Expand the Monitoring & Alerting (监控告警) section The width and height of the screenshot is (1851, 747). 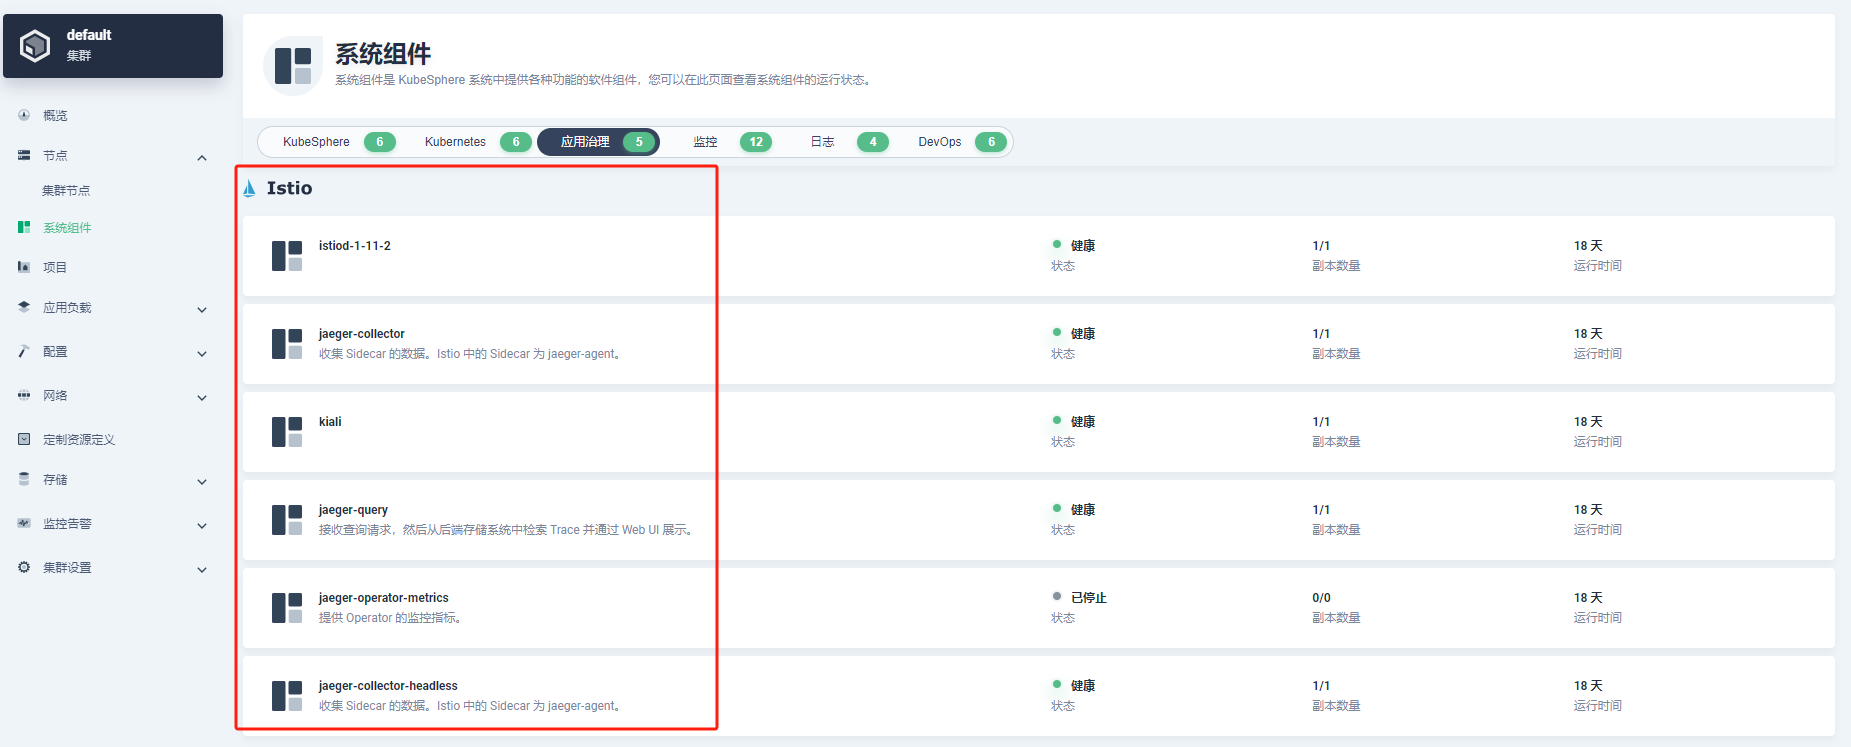coord(202,525)
